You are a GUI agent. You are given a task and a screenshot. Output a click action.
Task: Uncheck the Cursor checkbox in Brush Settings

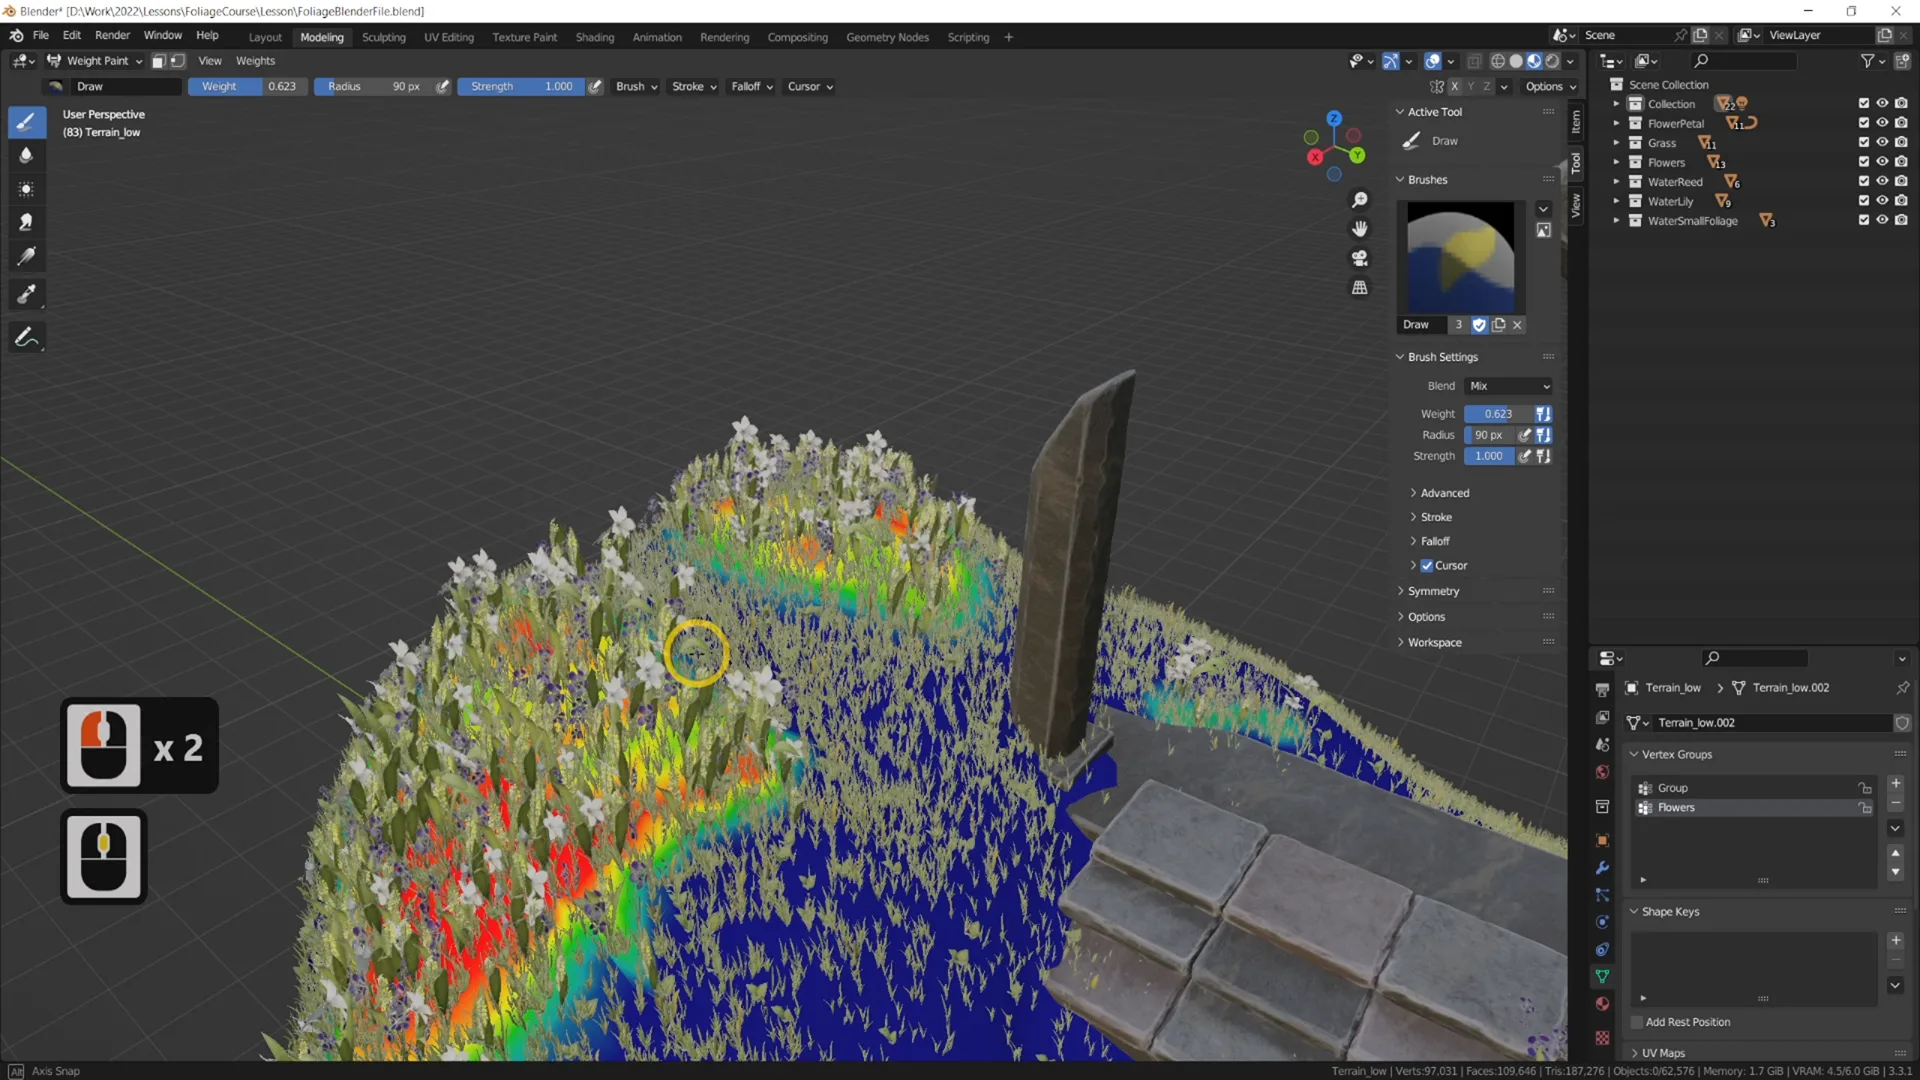coord(1427,565)
